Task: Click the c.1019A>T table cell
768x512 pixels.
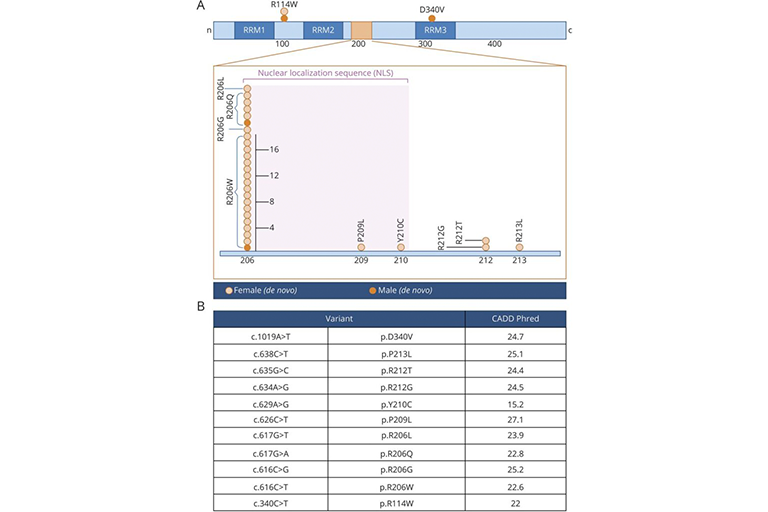Action: point(271,337)
